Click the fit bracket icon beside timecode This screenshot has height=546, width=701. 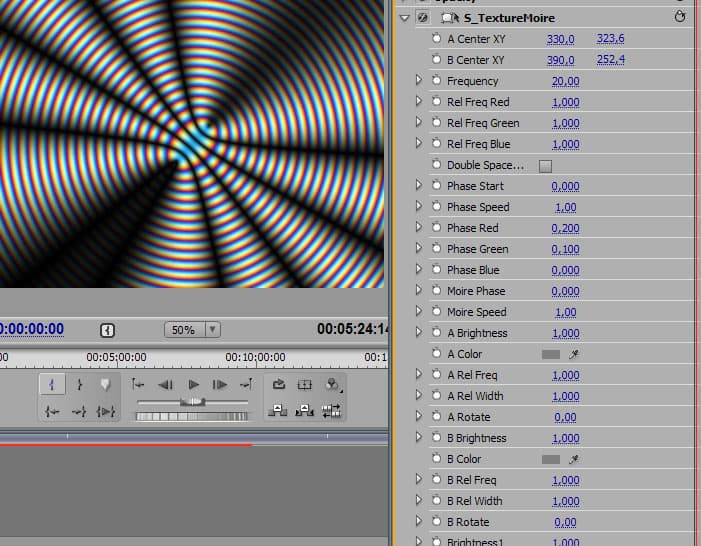click(x=107, y=330)
